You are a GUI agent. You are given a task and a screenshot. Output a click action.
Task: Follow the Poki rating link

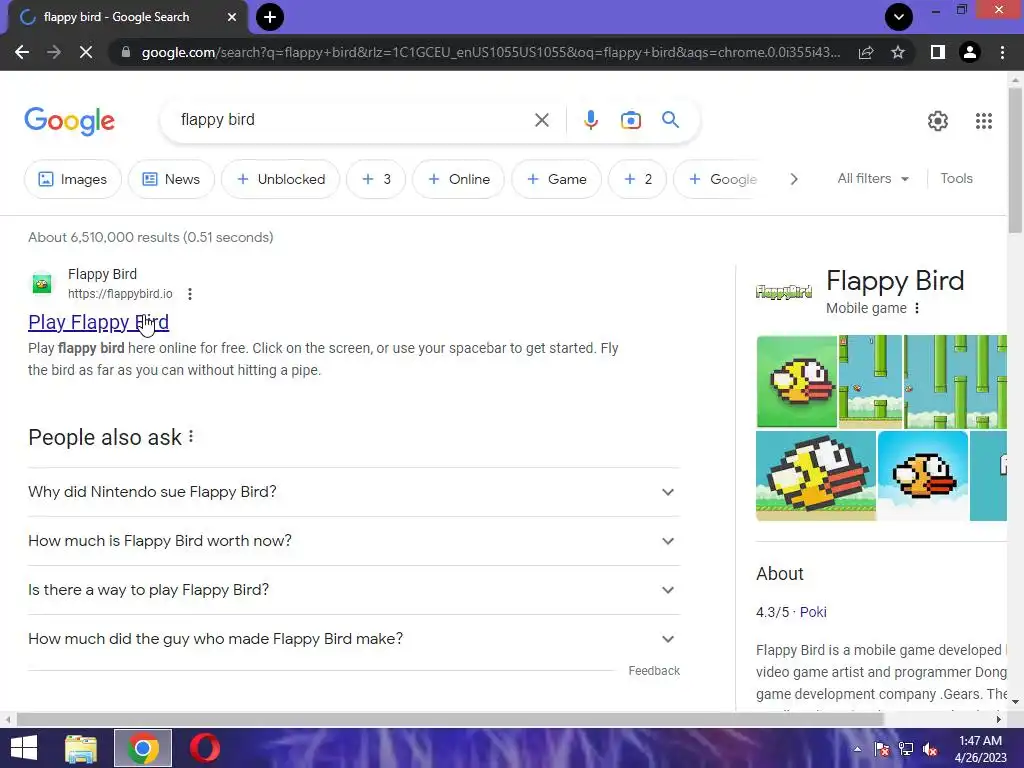point(813,612)
